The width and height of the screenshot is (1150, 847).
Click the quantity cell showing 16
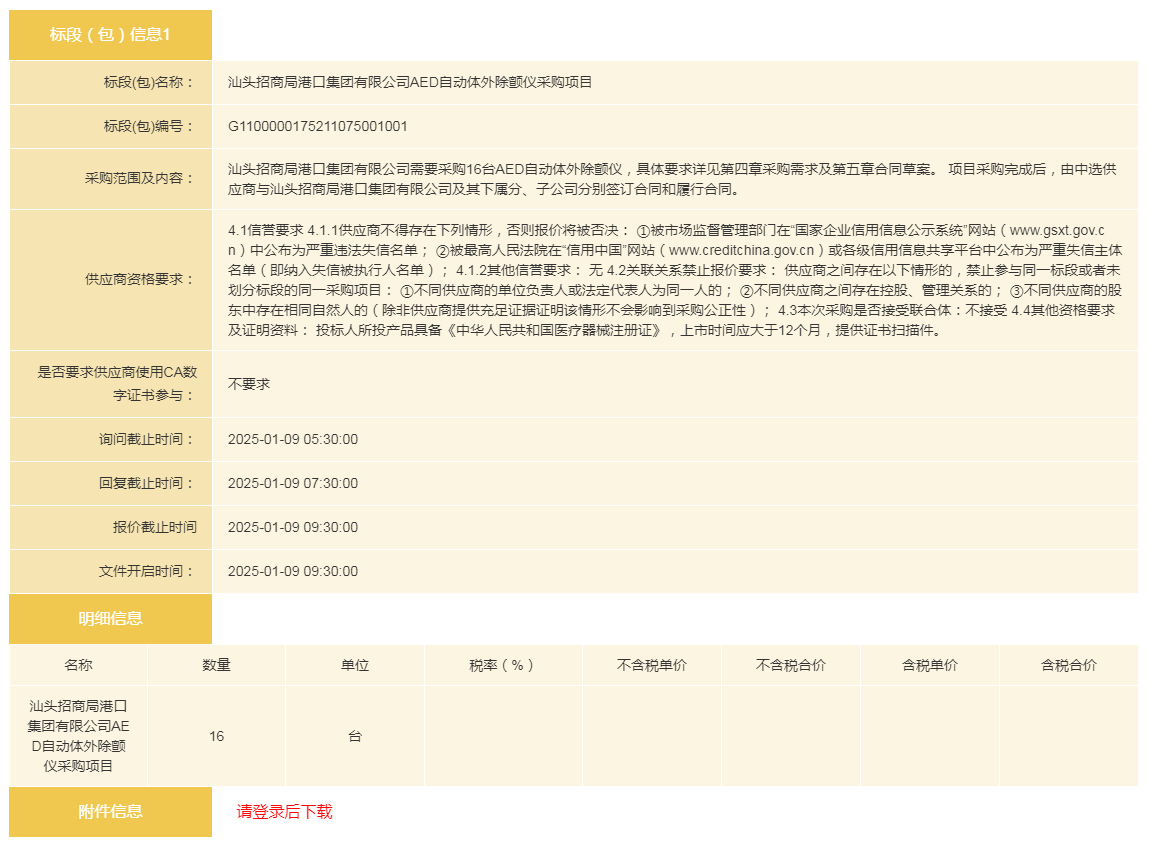point(216,736)
